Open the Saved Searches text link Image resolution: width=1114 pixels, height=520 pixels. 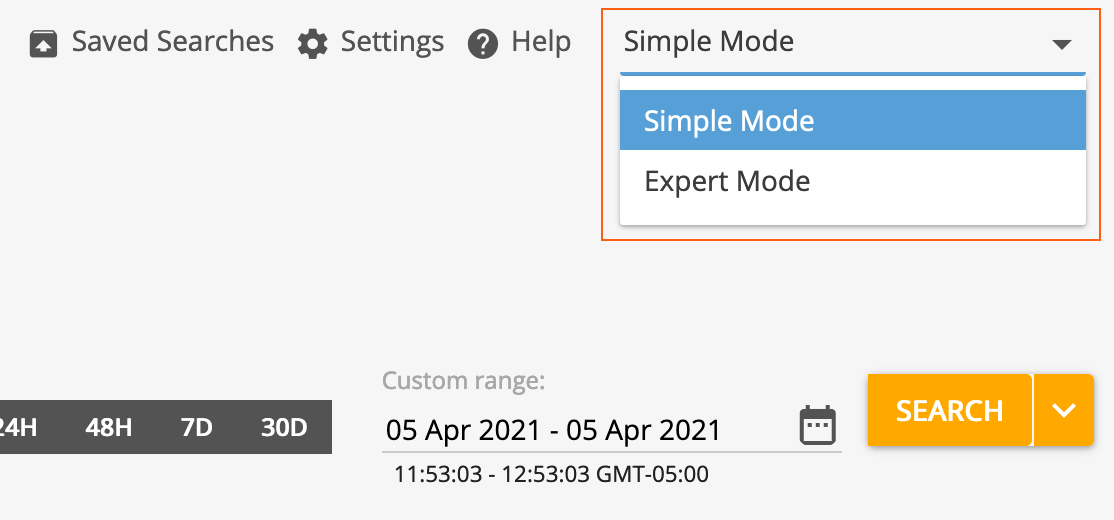[x=172, y=42]
